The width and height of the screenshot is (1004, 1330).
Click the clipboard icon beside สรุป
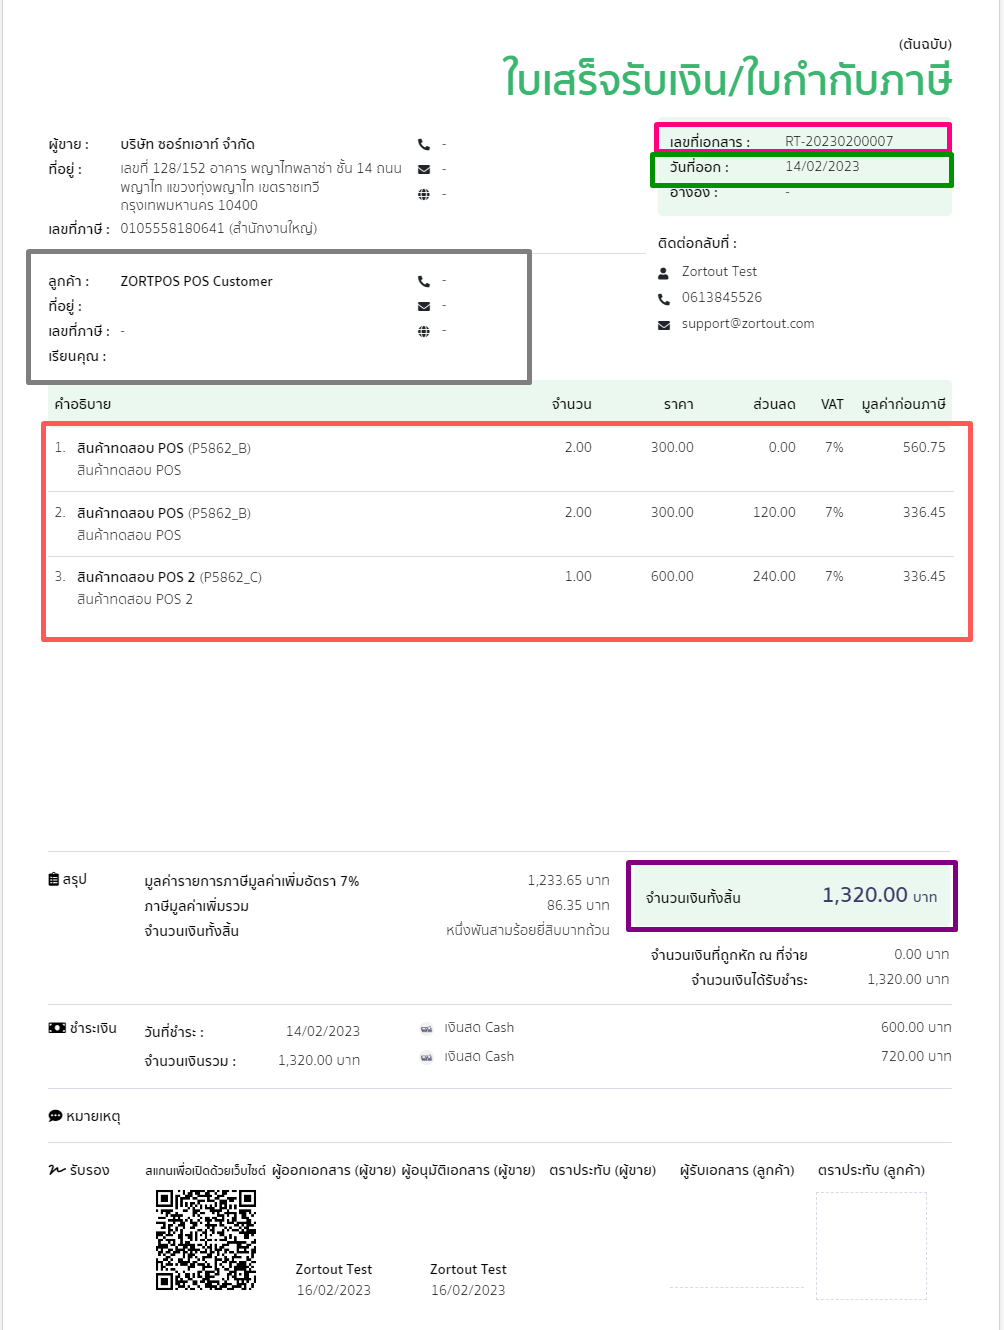pyautogui.click(x=54, y=879)
